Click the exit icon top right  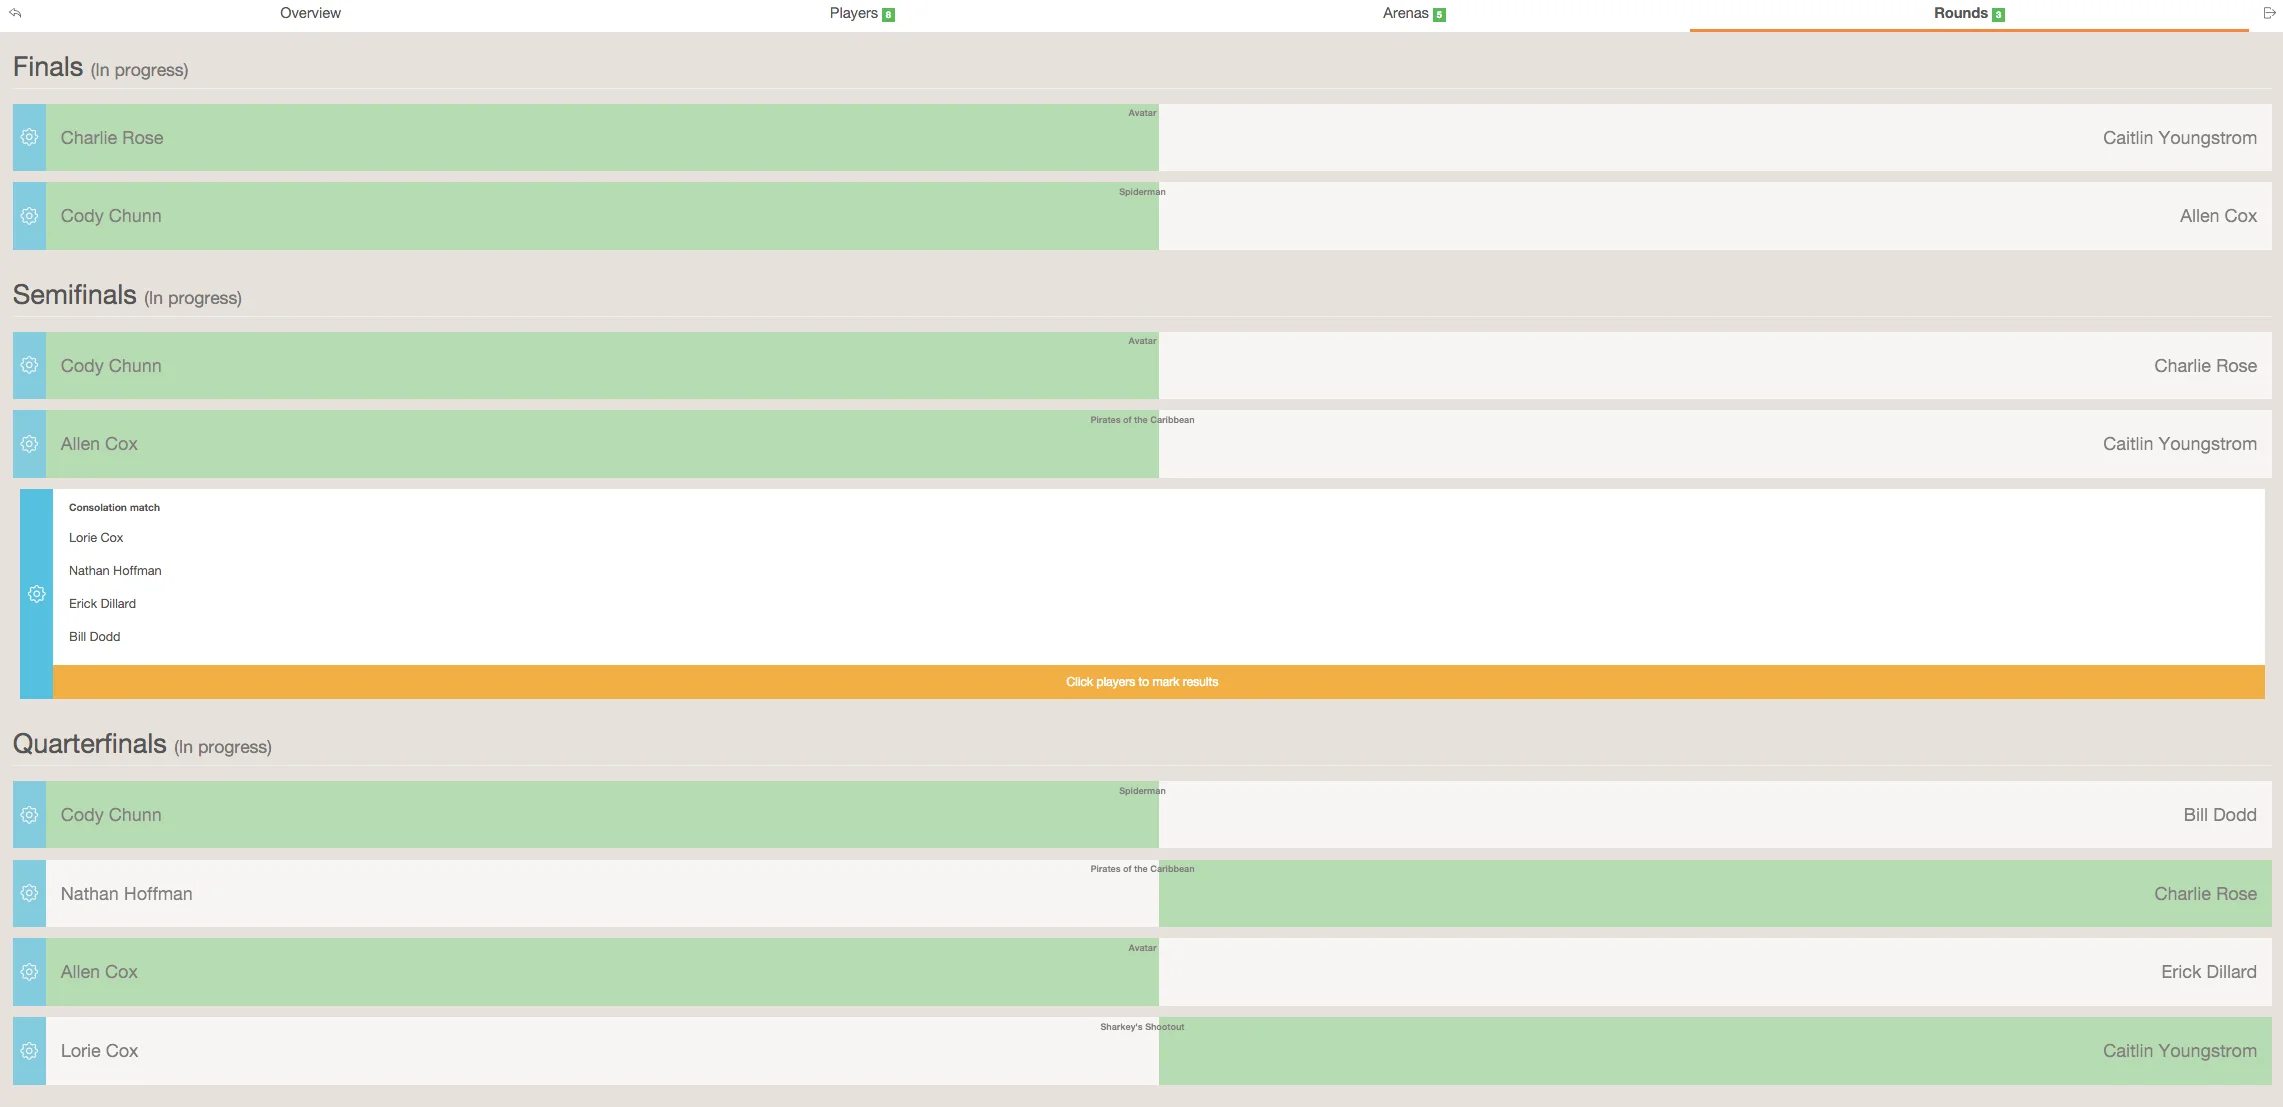2269,13
